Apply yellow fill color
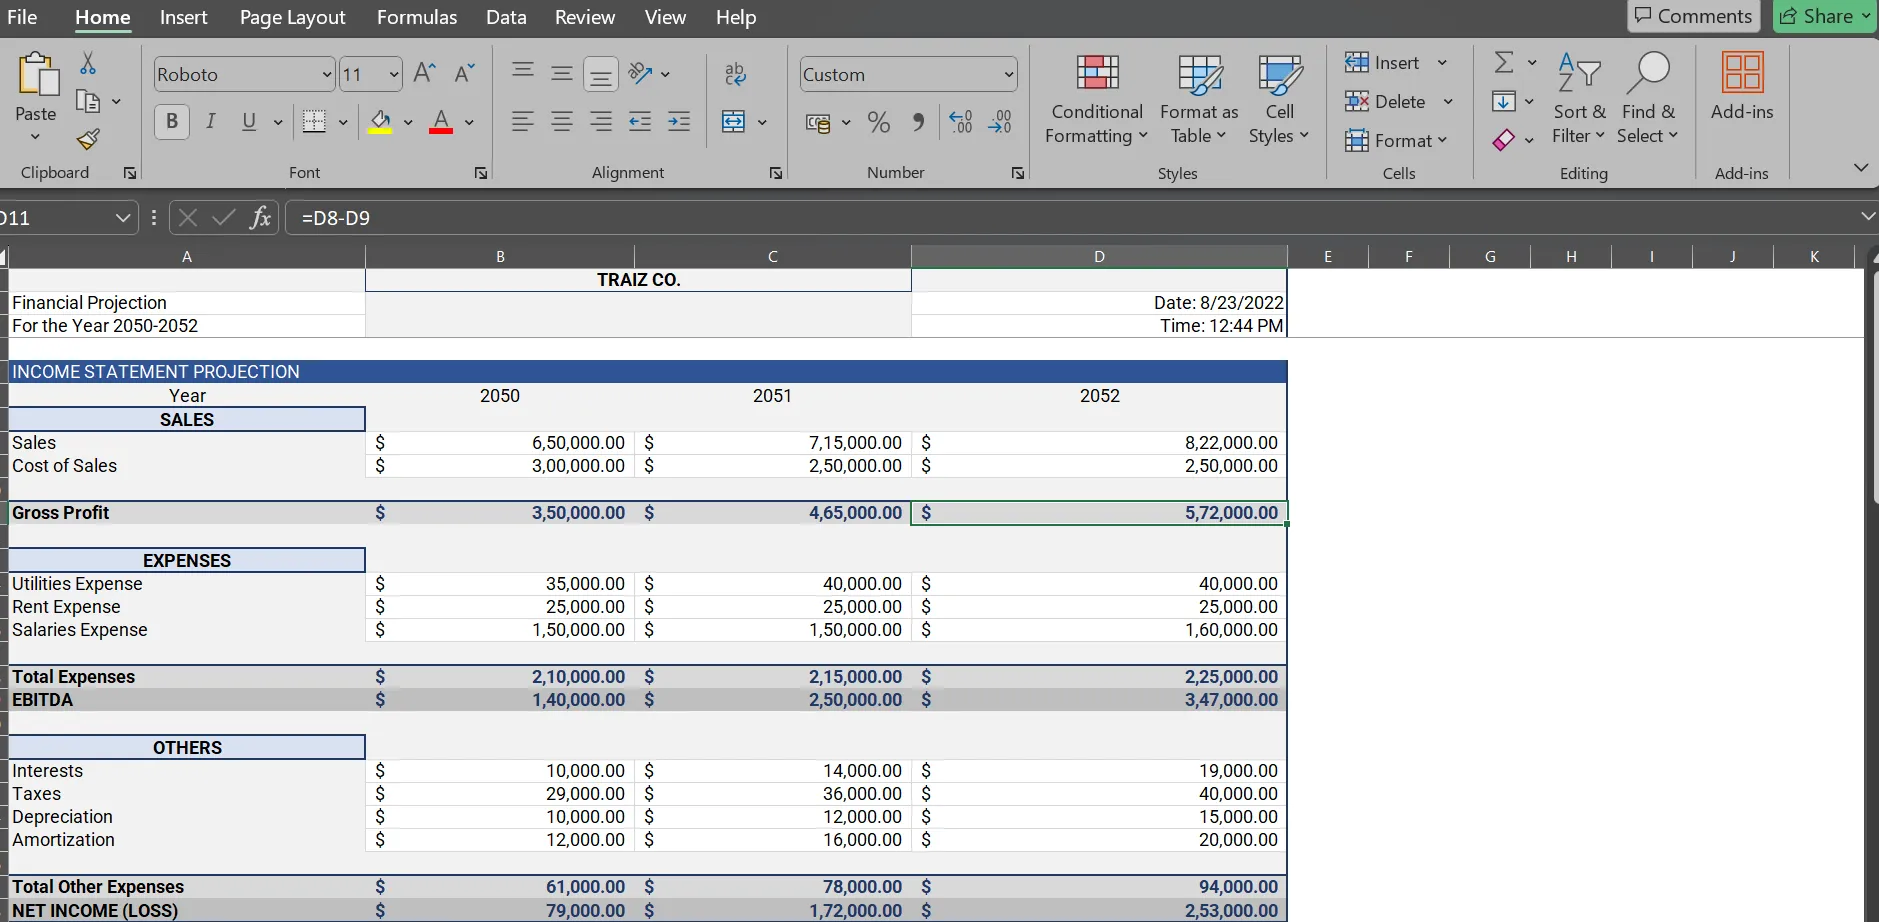The width and height of the screenshot is (1879, 922). pos(380,122)
